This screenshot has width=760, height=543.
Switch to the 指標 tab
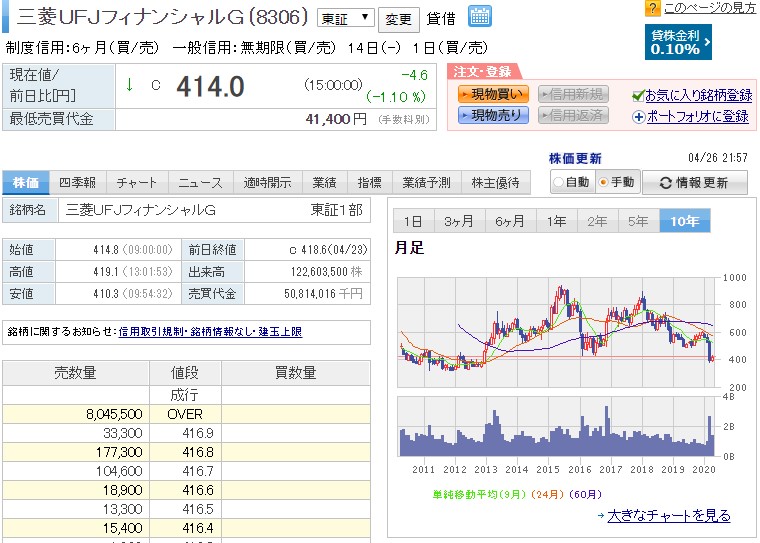pos(369,182)
